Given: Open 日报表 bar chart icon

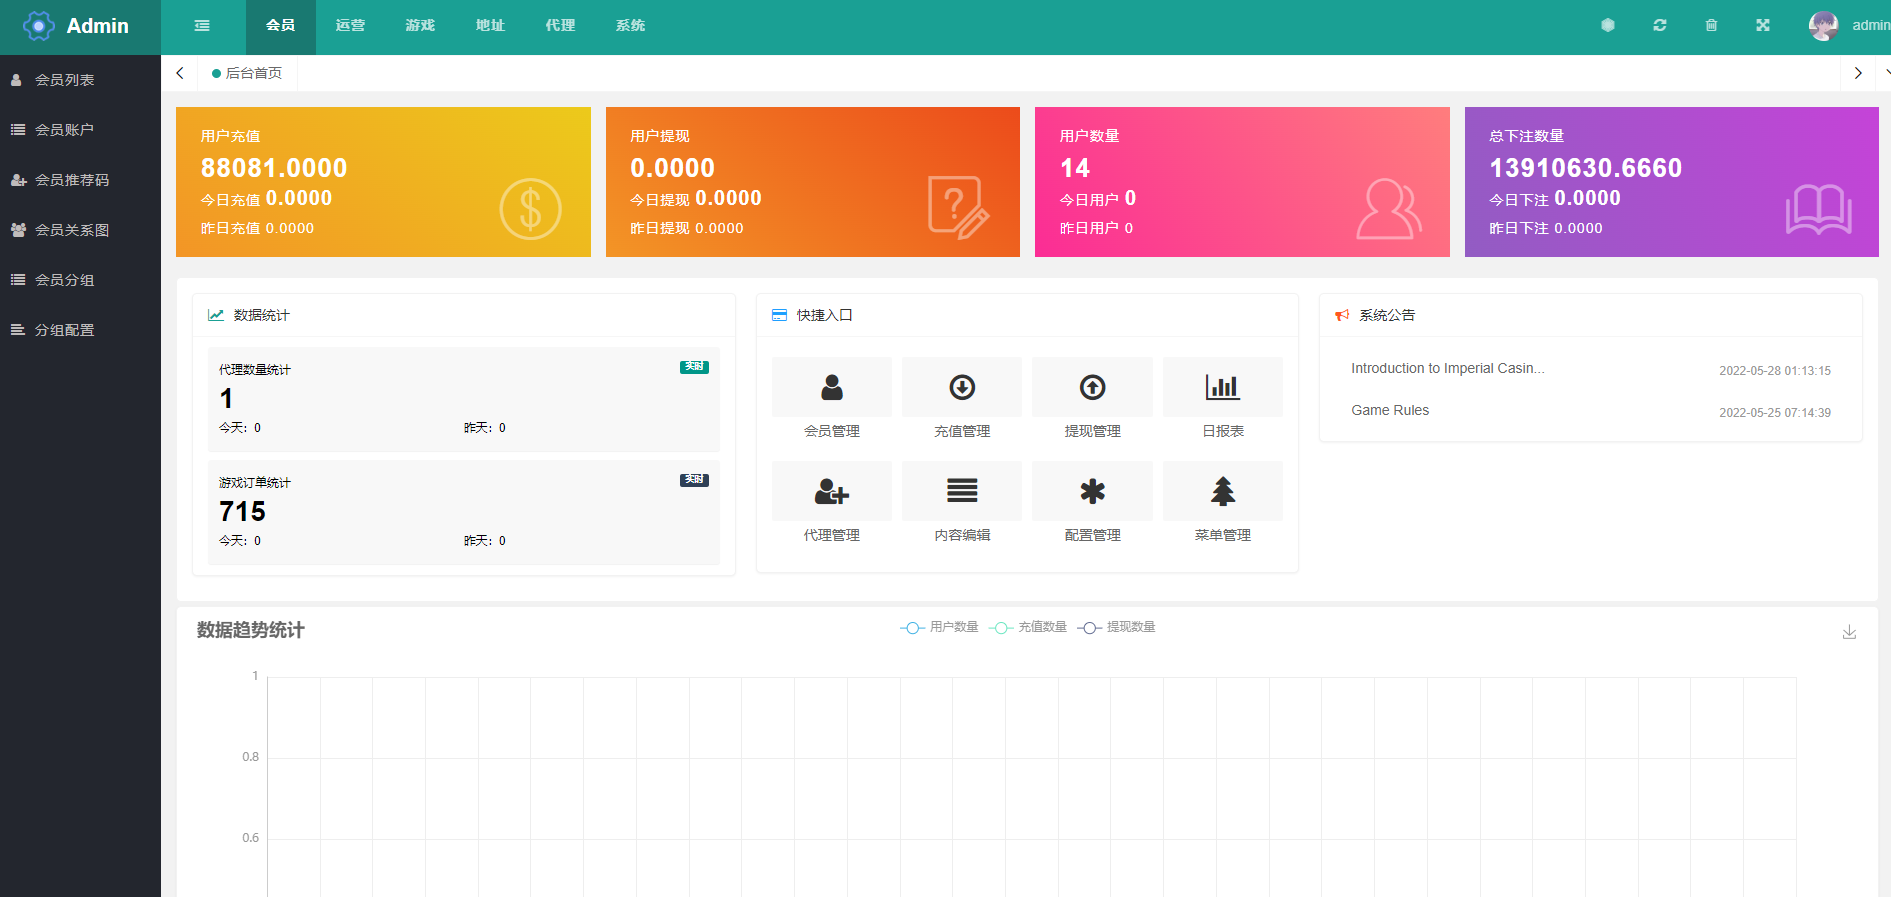Looking at the screenshot, I should pos(1223,387).
